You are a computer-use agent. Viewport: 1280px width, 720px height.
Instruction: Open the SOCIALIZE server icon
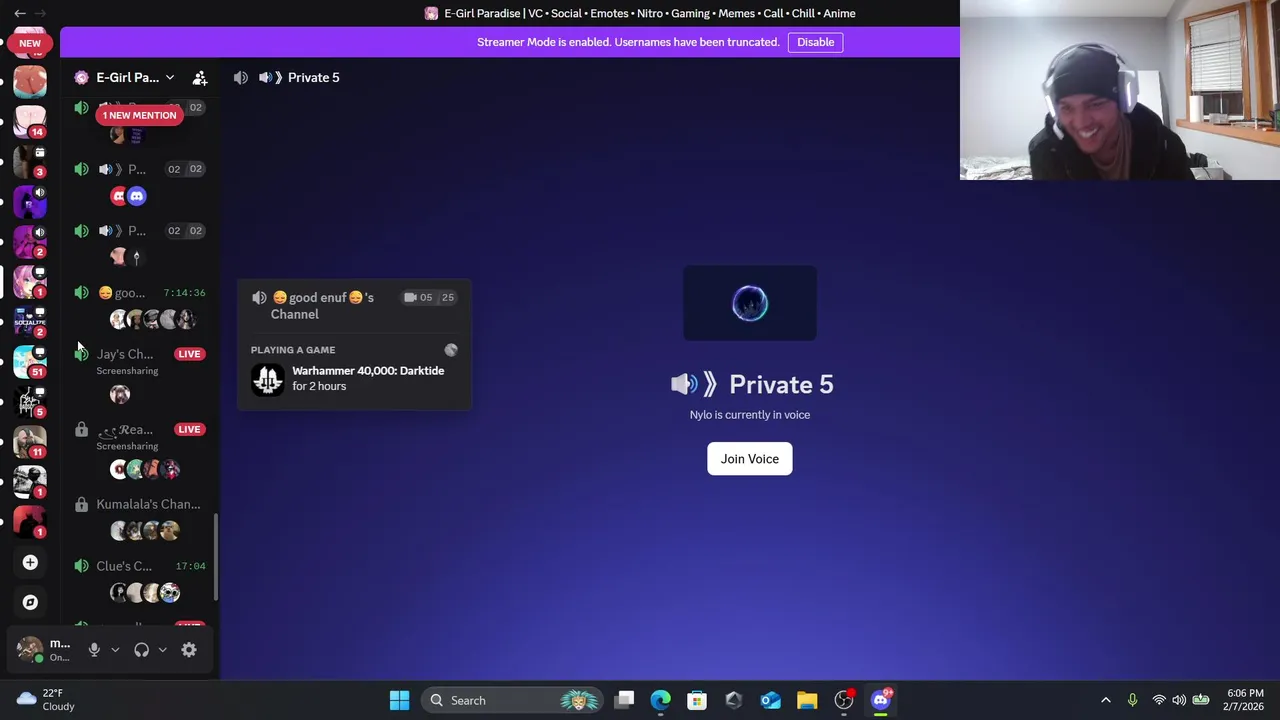(x=30, y=321)
